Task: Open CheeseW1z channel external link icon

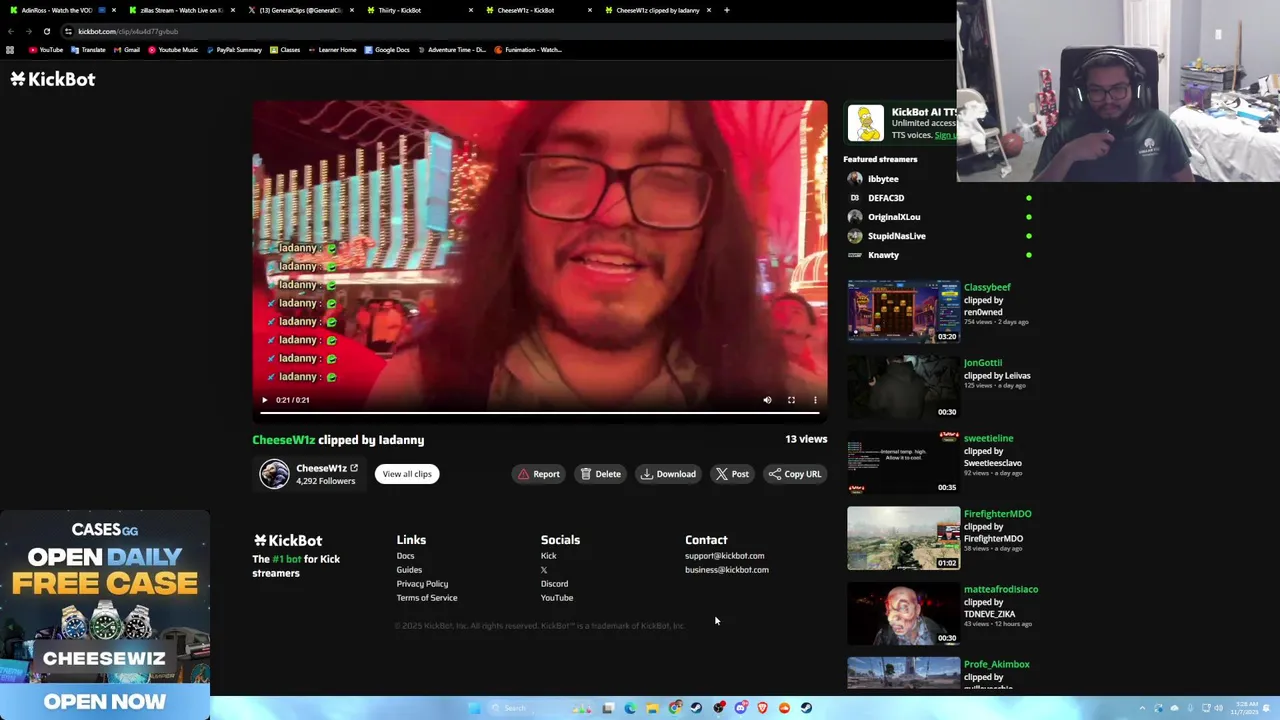Action: point(354,468)
